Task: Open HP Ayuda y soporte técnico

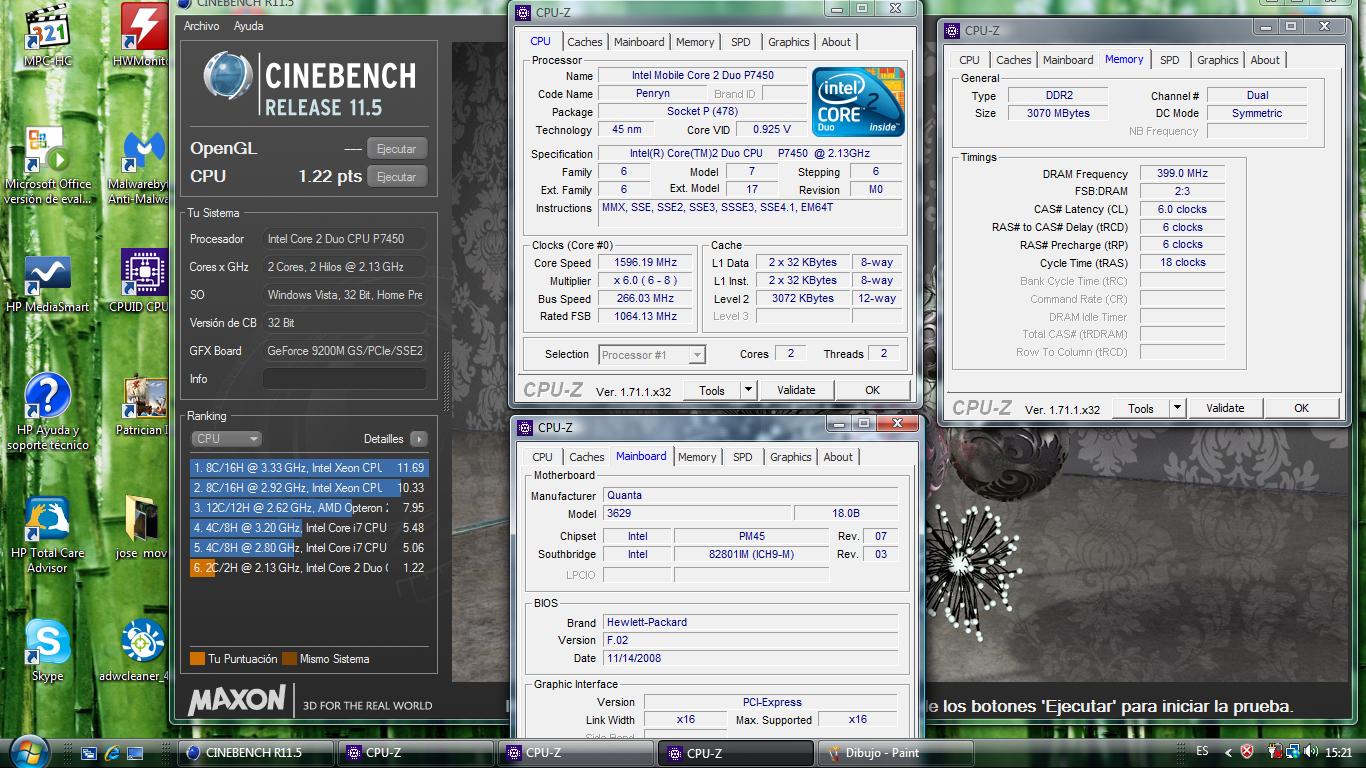Action: pyautogui.click(x=47, y=412)
